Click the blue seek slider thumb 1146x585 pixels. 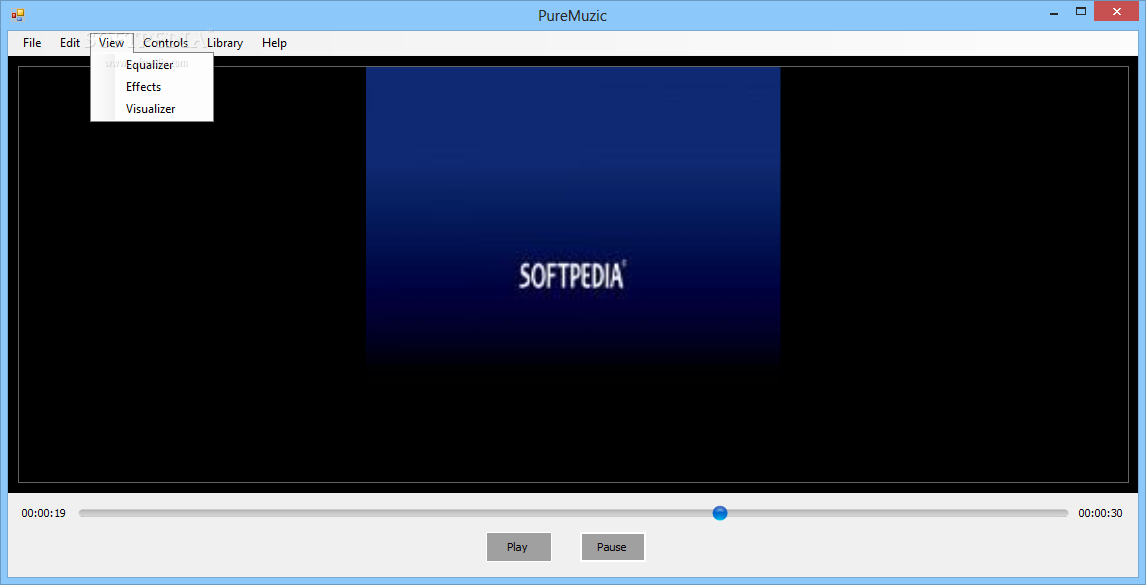click(x=720, y=513)
